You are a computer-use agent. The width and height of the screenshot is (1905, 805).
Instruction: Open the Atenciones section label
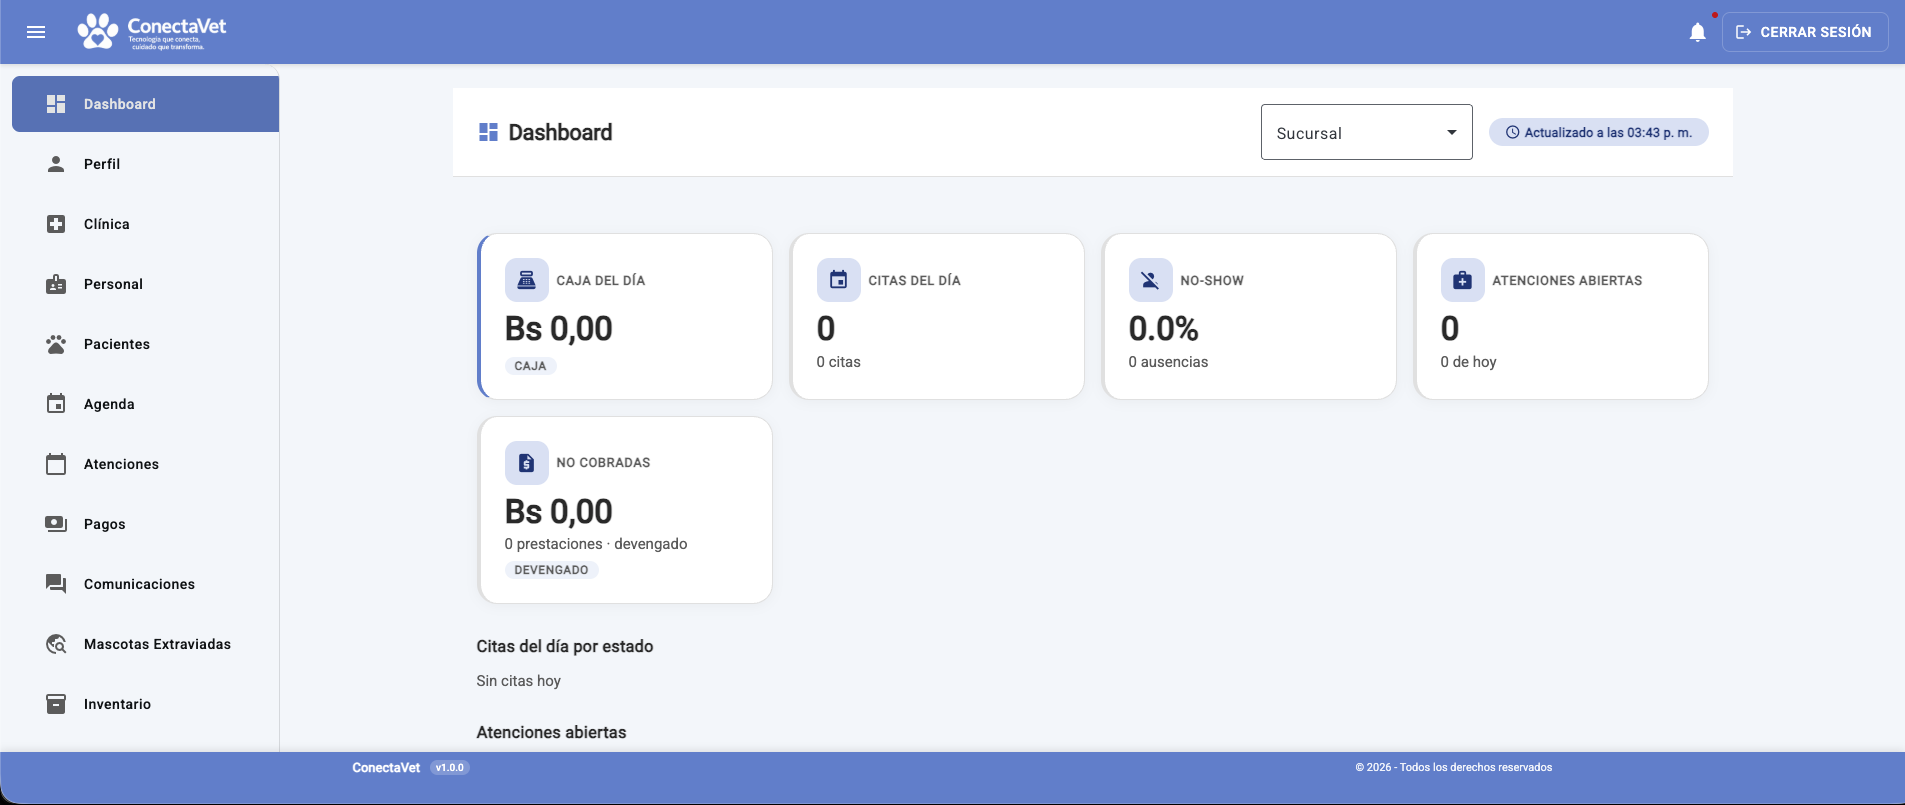click(121, 464)
